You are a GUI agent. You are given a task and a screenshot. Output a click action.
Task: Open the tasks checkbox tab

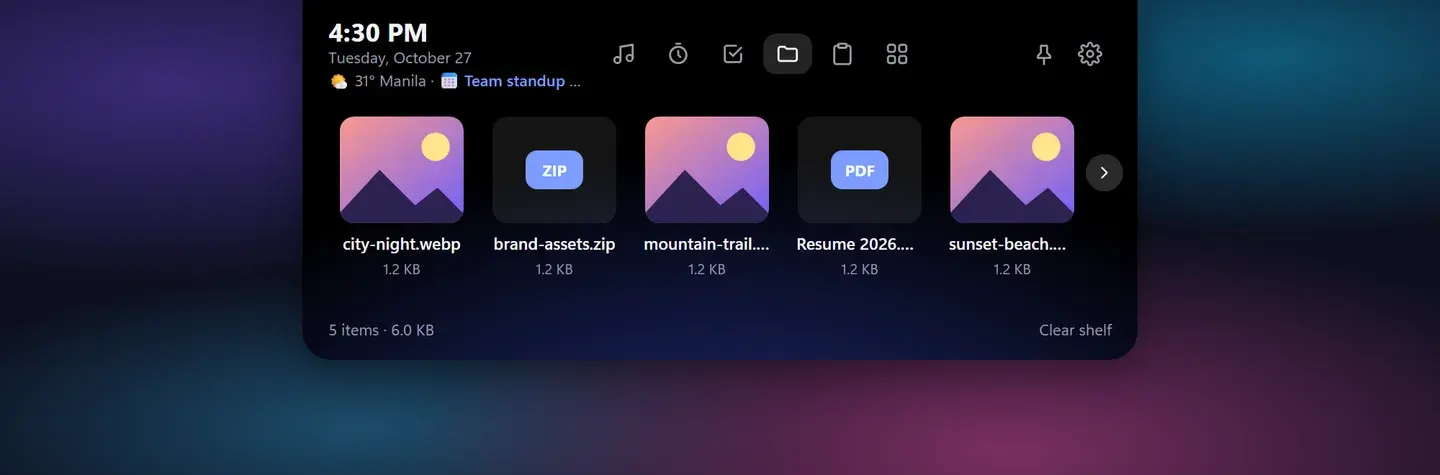[x=733, y=54]
